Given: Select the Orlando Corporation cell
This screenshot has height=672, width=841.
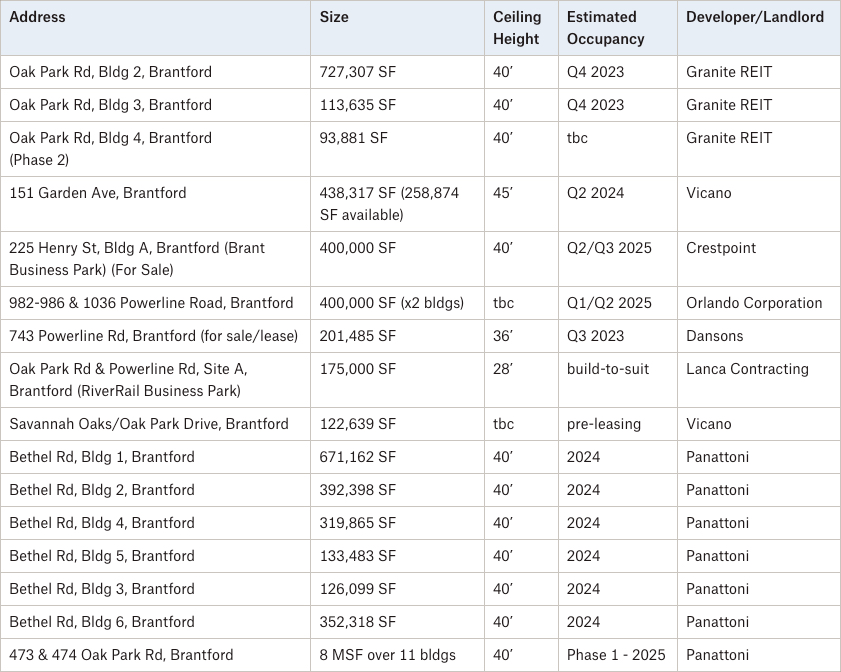Looking at the screenshot, I should coord(754,303).
